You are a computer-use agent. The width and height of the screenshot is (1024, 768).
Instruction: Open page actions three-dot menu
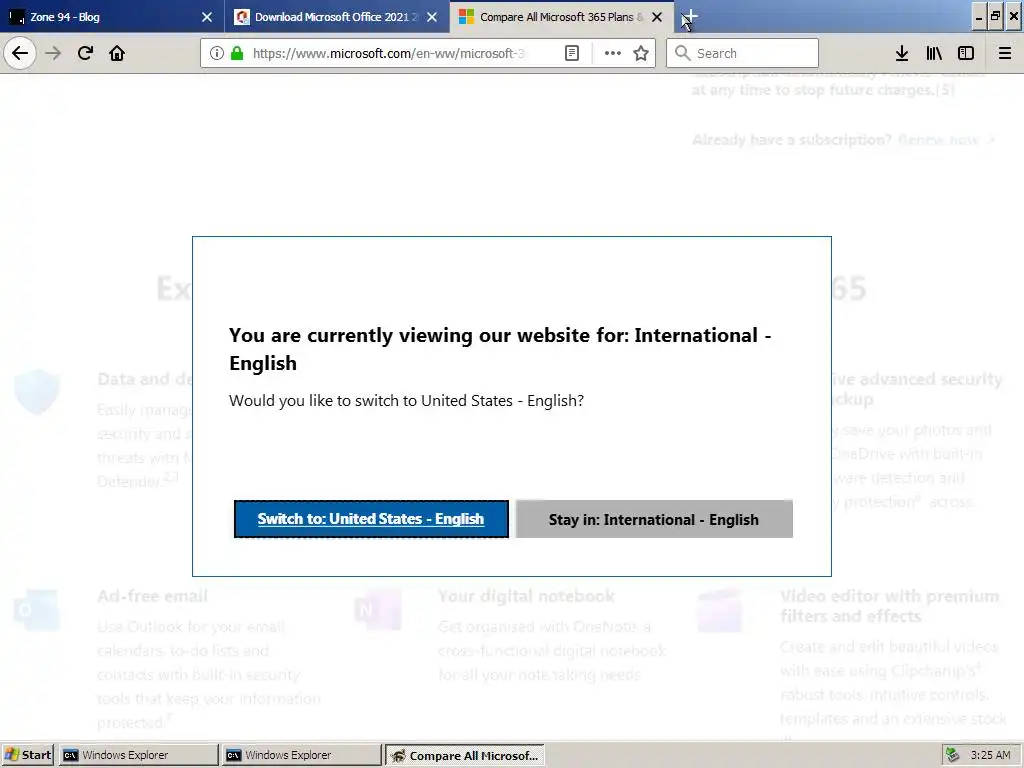(613, 53)
